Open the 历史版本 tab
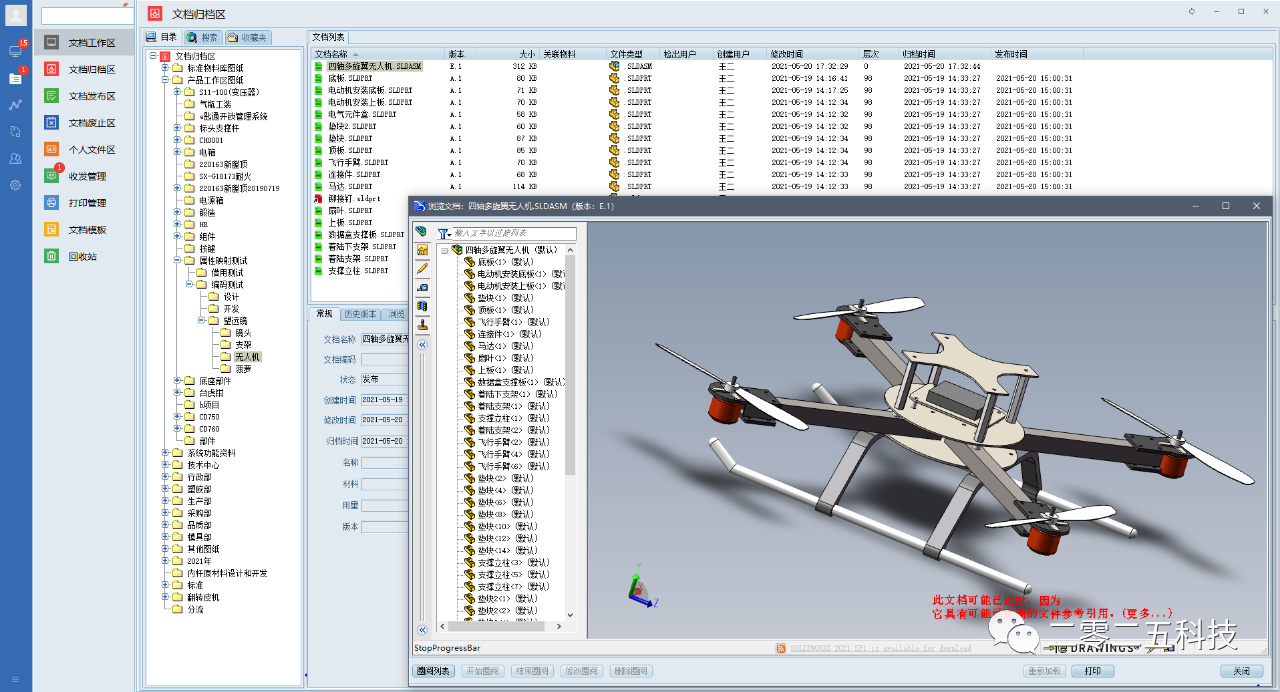1280x692 pixels. [x=360, y=314]
